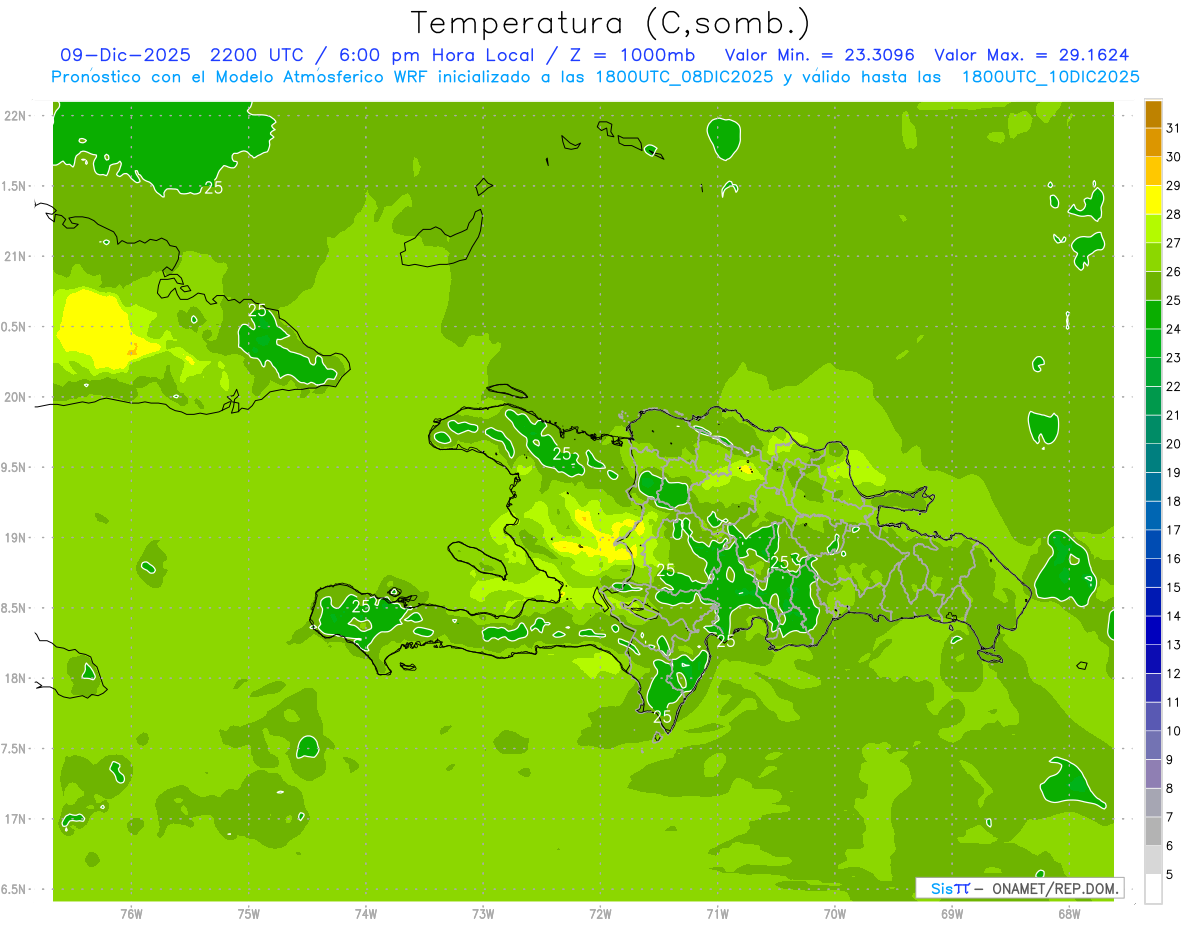Click the "73W" longitude axis label
Screen dimensions: 1200x927
click(x=483, y=914)
